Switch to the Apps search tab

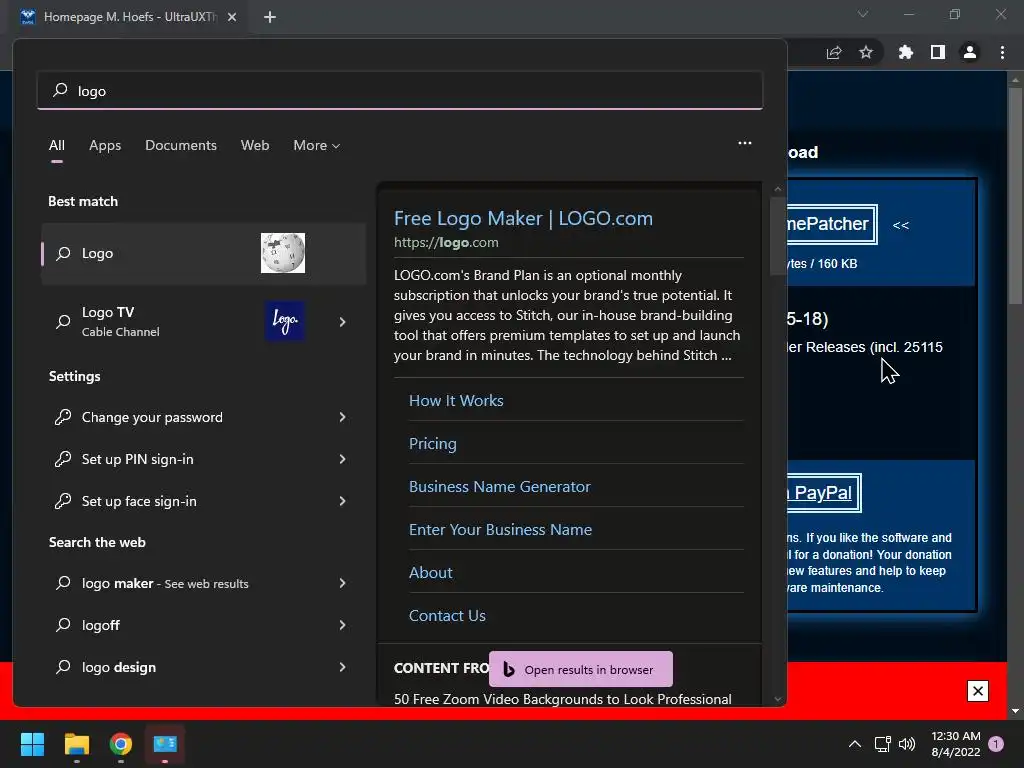[105, 146]
